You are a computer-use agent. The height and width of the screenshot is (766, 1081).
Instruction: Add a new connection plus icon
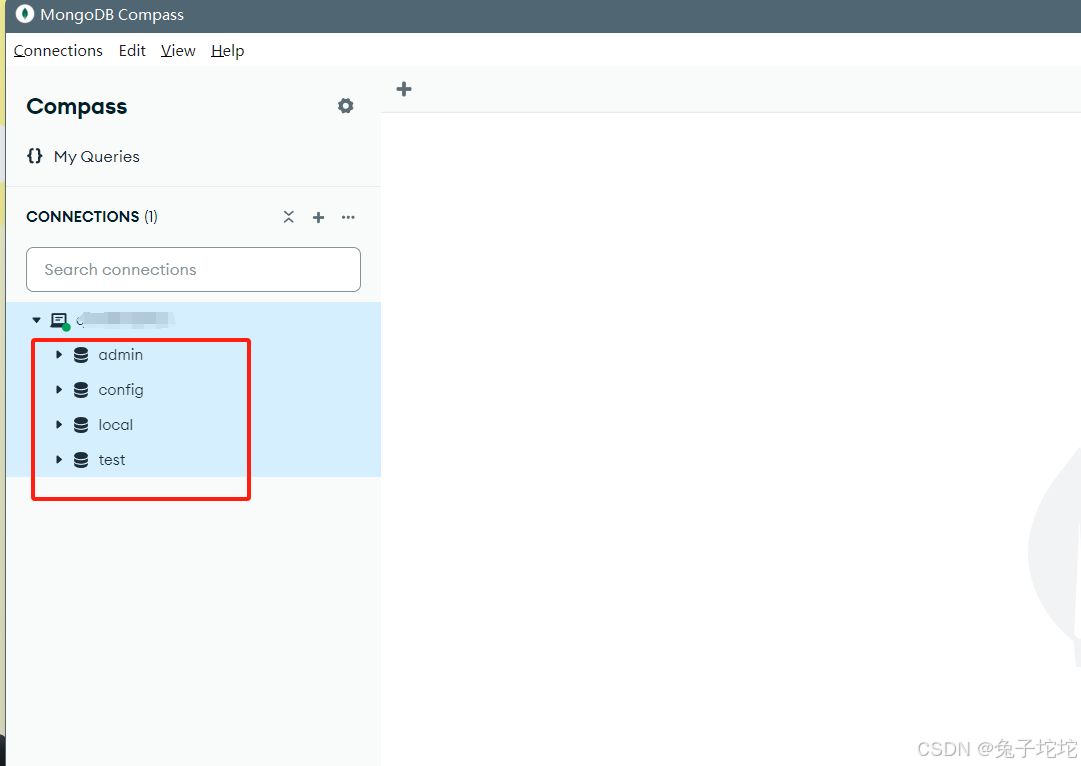(319, 217)
